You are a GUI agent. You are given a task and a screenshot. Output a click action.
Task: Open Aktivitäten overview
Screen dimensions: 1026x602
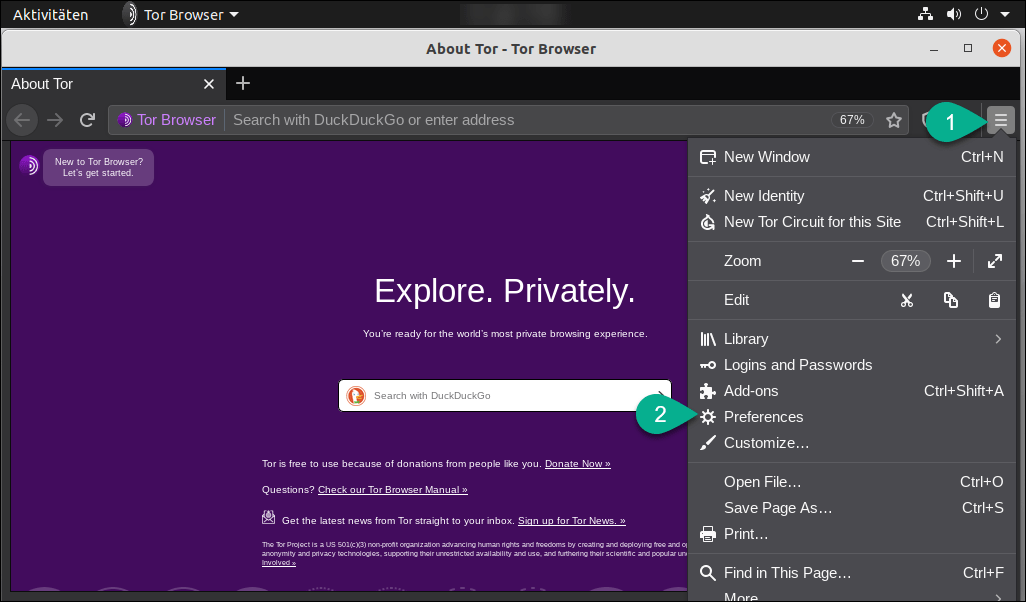click(50, 14)
